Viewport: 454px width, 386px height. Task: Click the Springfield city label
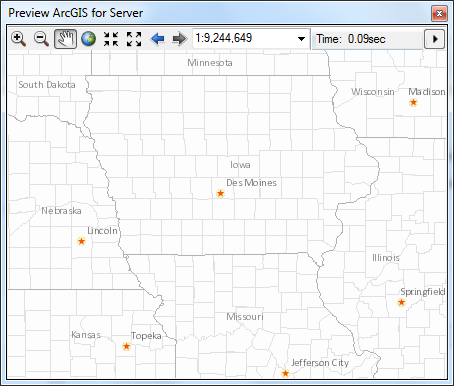pos(423,292)
